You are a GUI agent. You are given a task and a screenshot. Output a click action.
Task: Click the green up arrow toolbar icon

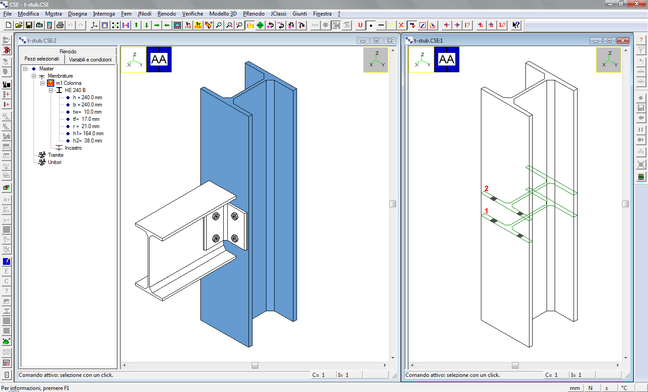(136, 25)
